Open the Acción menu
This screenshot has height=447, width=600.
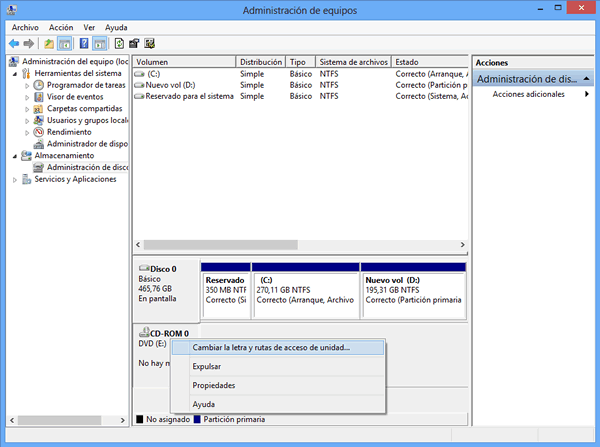(61, 28)
